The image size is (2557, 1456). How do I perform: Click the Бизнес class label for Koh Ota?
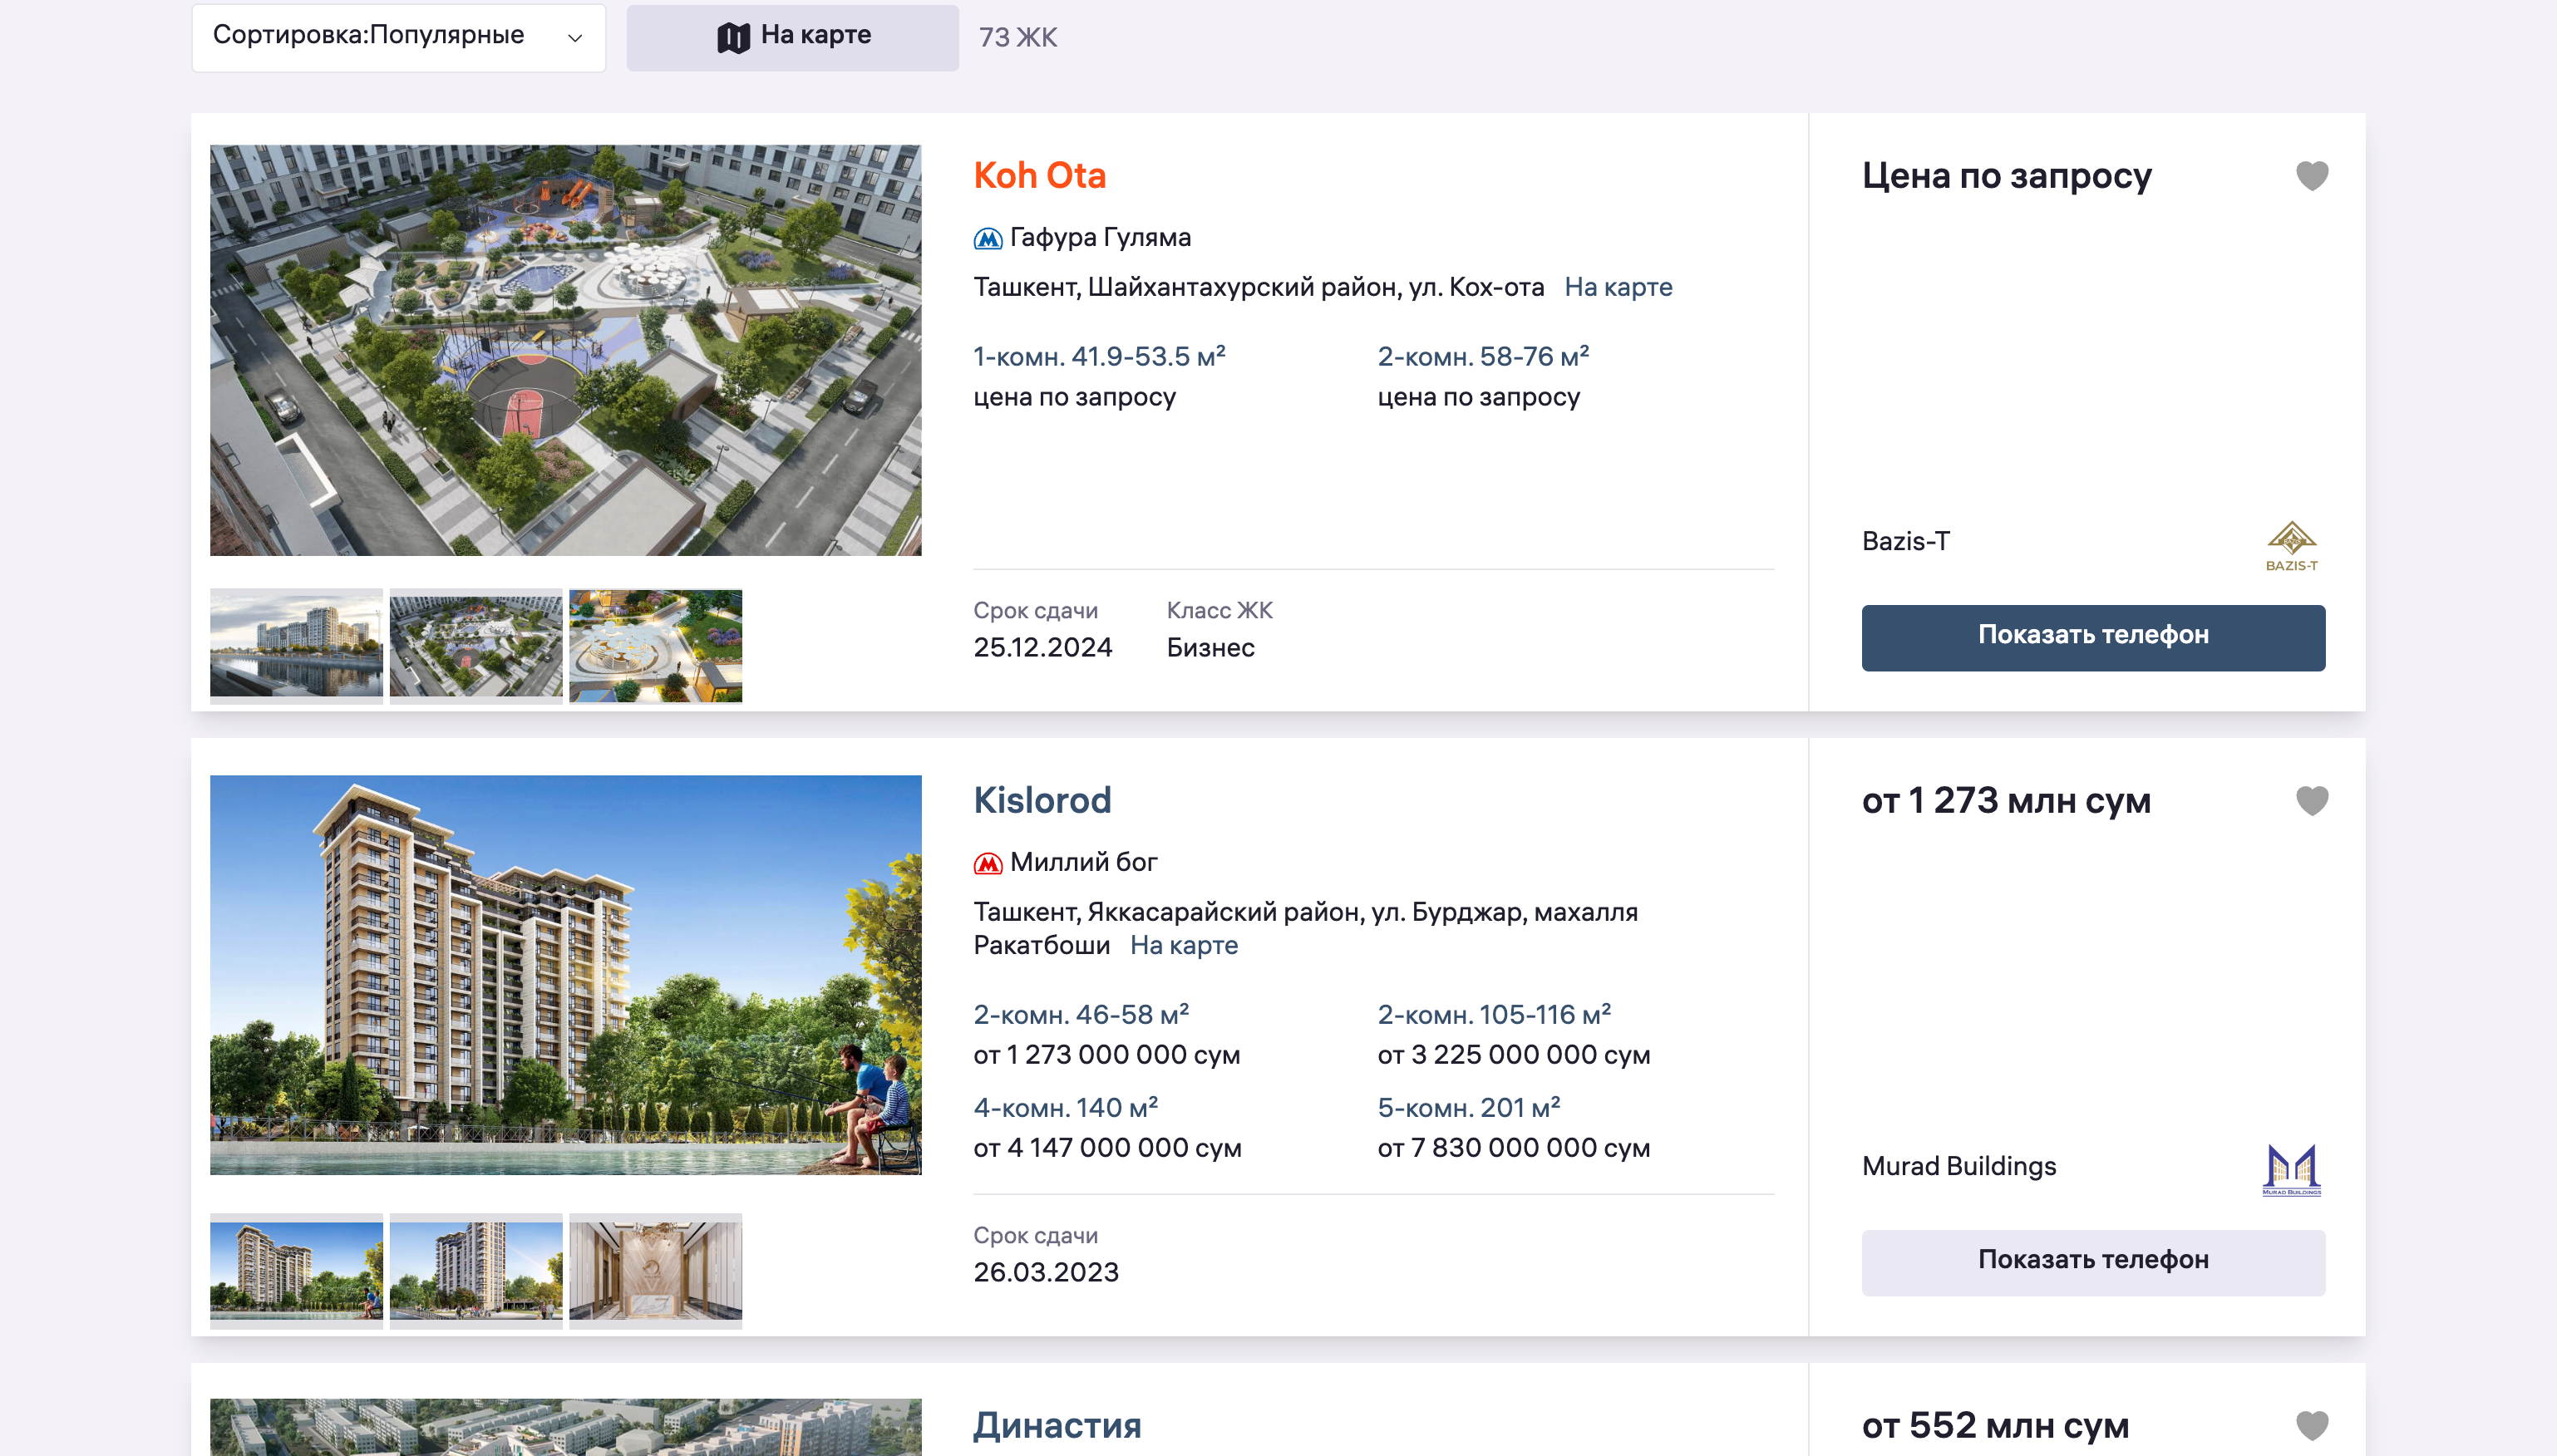pyautogui.click(x=1210, y=647)
